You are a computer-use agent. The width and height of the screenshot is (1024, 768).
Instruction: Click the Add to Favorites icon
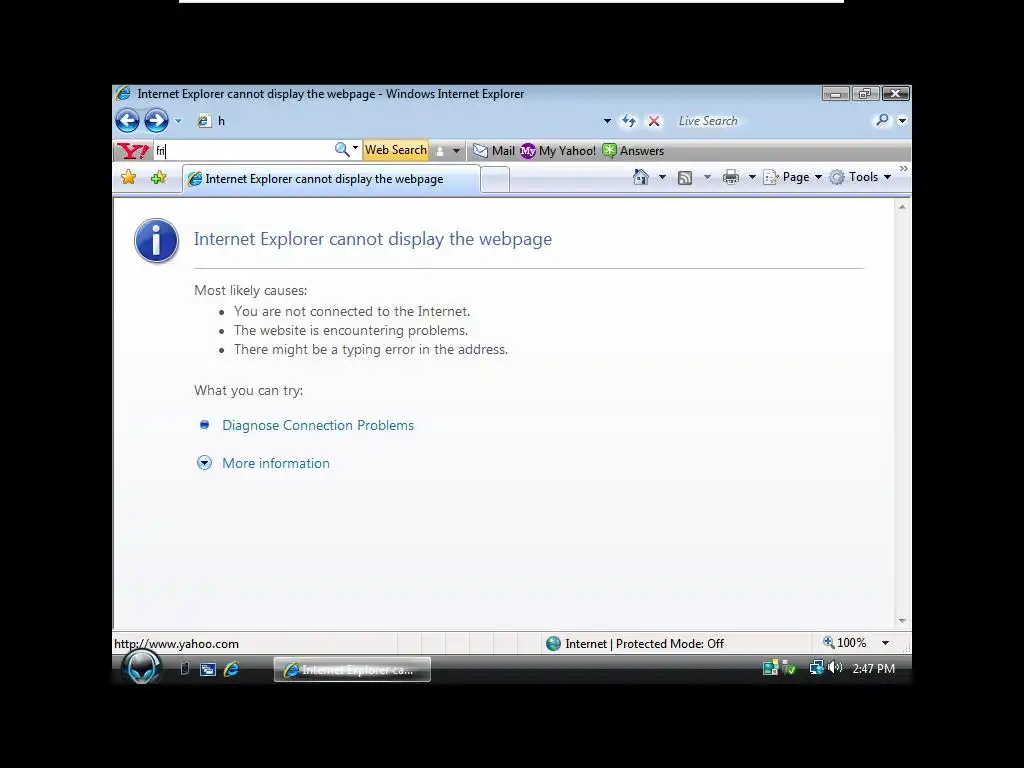coord(158,178)
